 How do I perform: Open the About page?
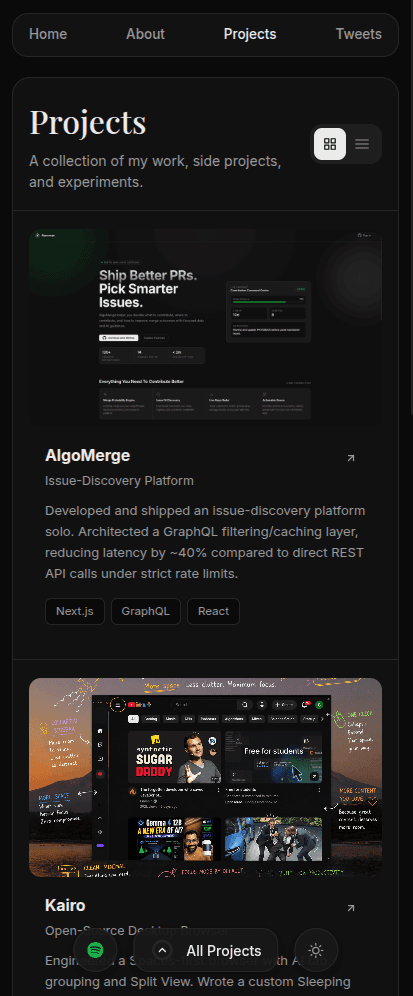146,34
